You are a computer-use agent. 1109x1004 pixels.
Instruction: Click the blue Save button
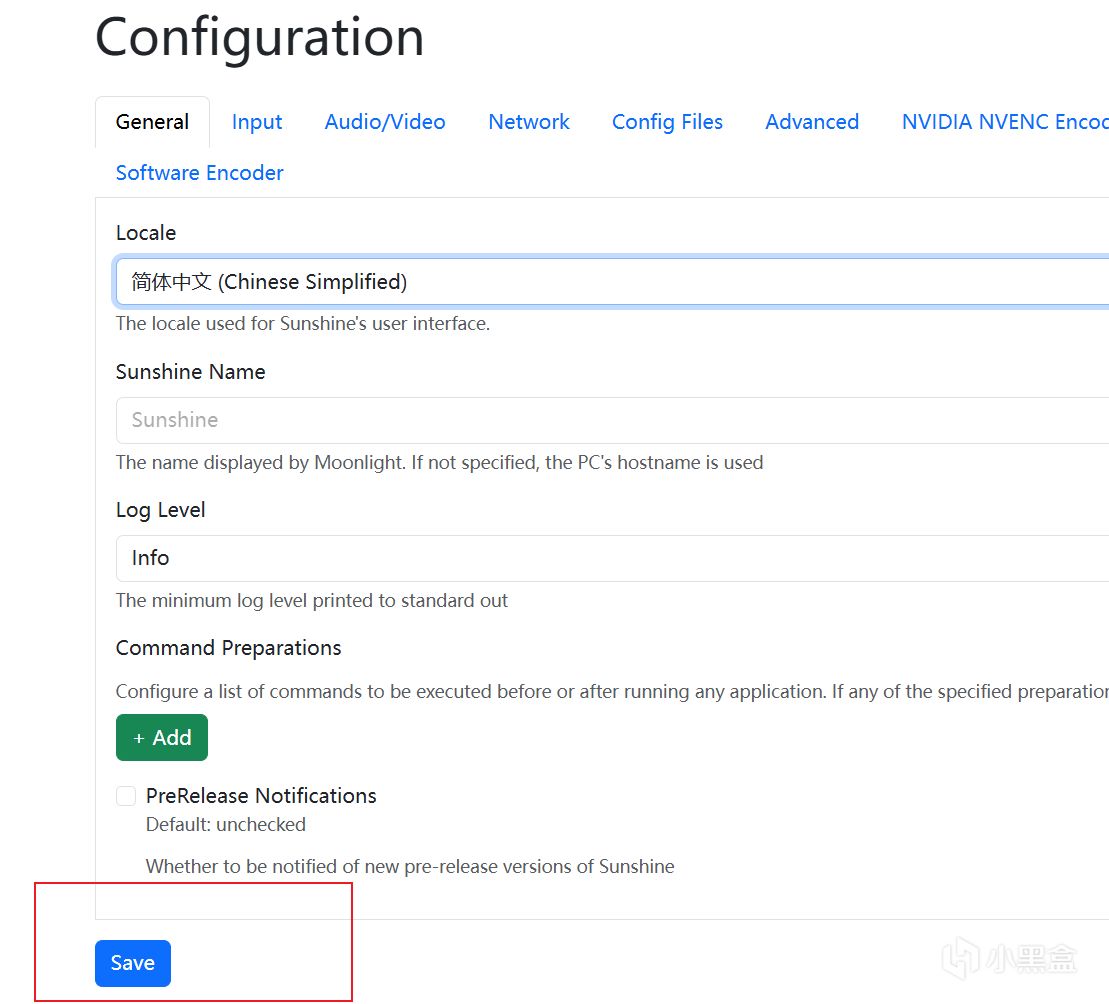click(x=133, y=963)
